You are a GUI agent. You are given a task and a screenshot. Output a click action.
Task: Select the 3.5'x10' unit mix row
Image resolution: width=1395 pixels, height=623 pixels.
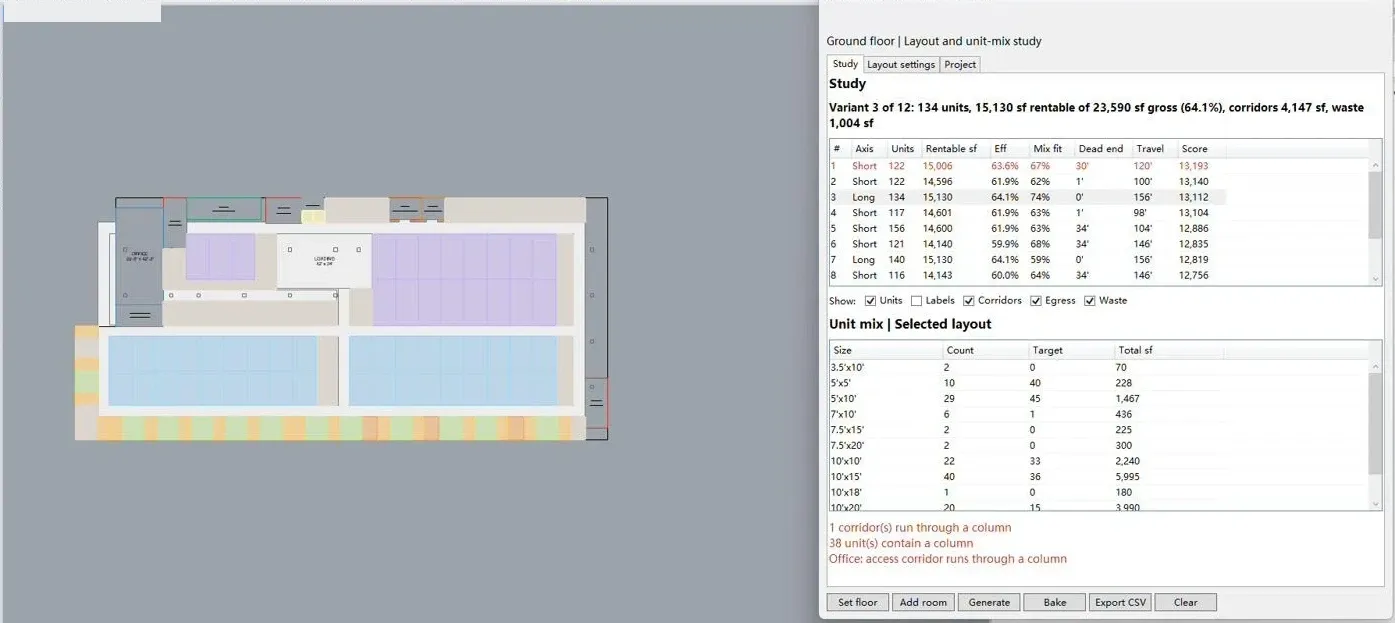coord(1025,367)
